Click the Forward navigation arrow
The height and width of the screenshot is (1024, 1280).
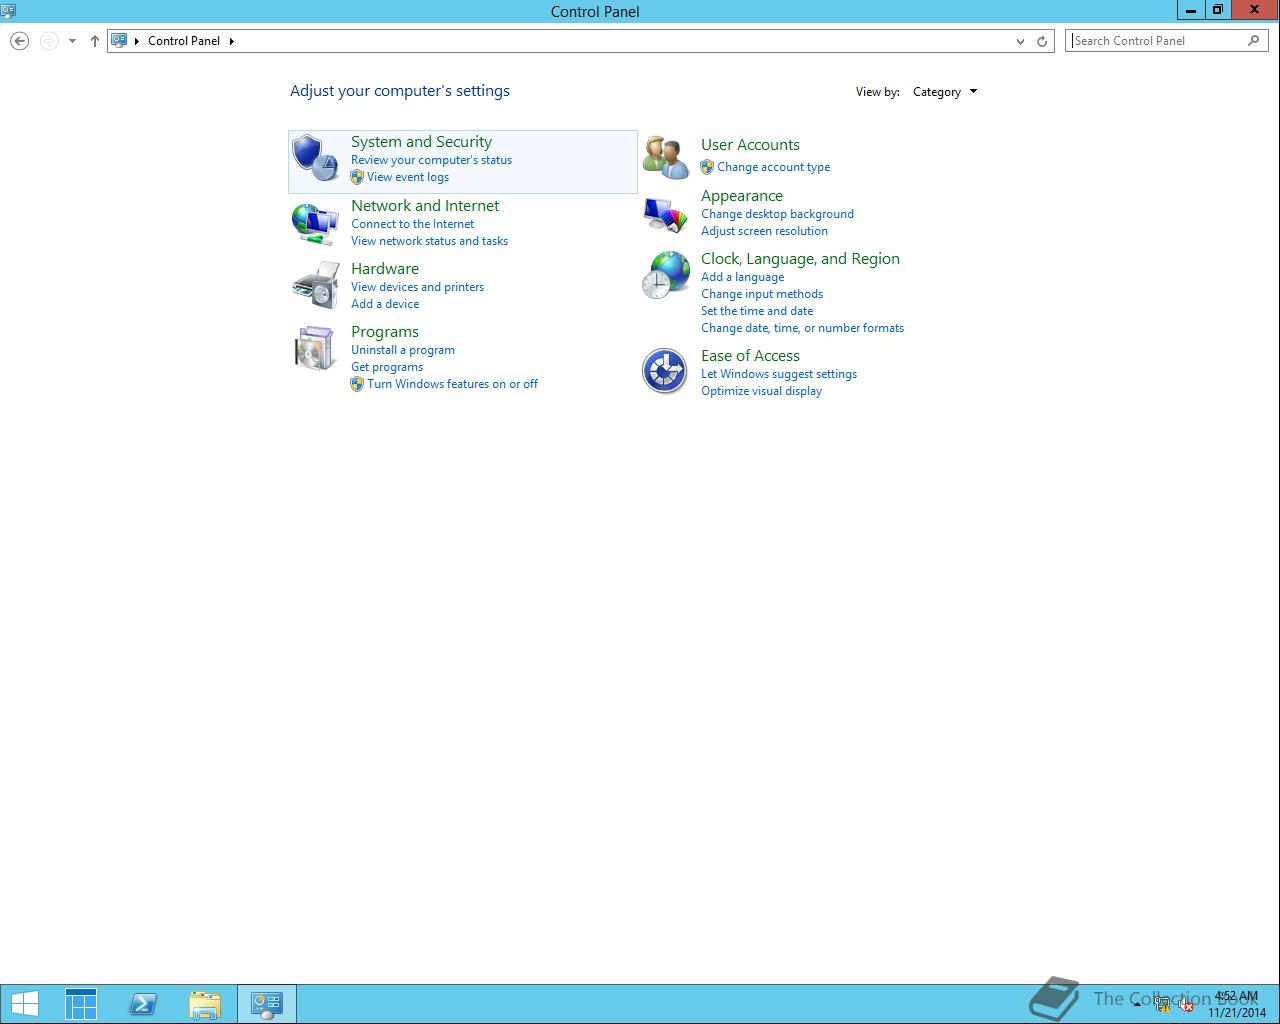(x=48, y=41)
